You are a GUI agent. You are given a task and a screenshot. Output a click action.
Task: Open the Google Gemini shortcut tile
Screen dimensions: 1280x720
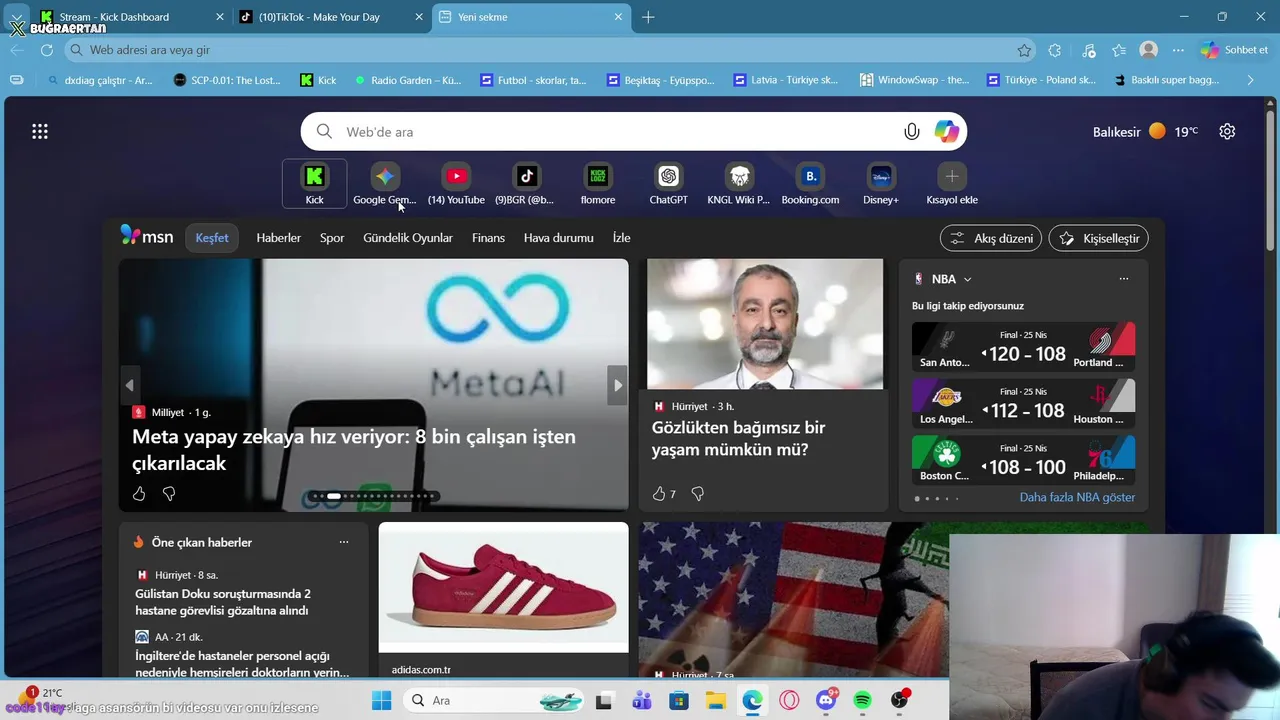click(385, 184)
